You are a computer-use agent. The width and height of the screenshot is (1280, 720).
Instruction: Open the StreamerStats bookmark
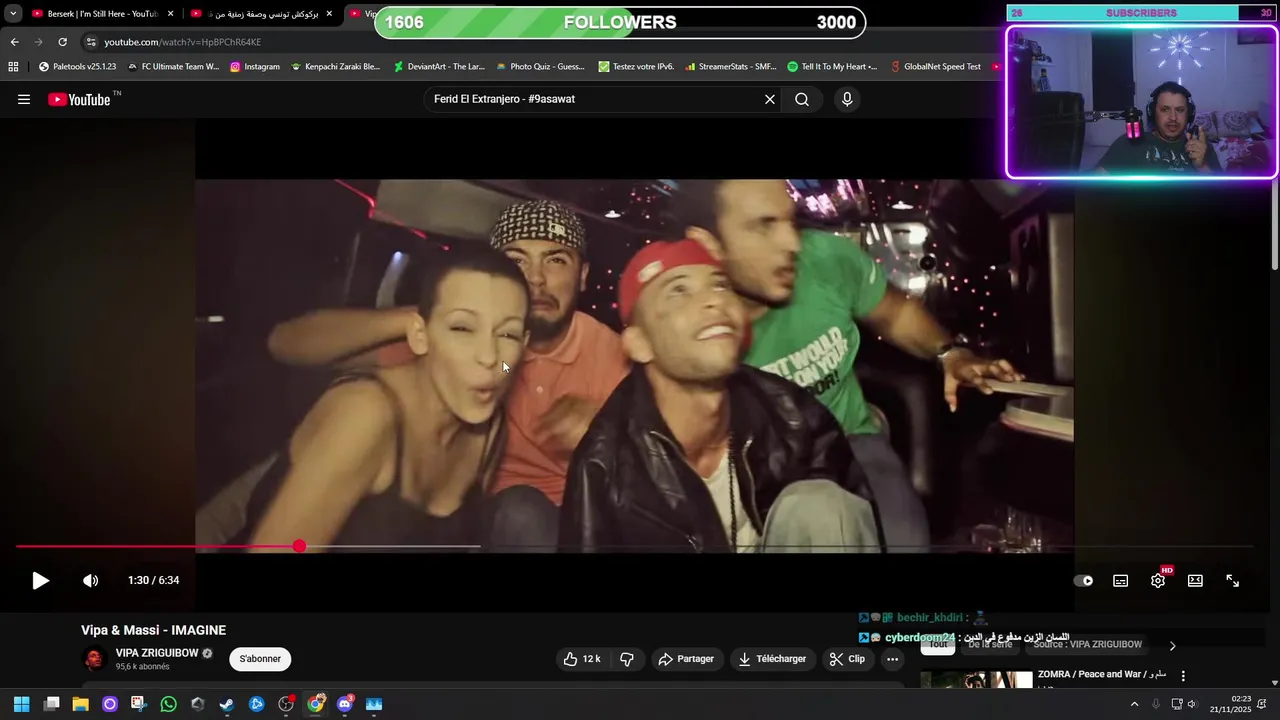coord(731,67)
